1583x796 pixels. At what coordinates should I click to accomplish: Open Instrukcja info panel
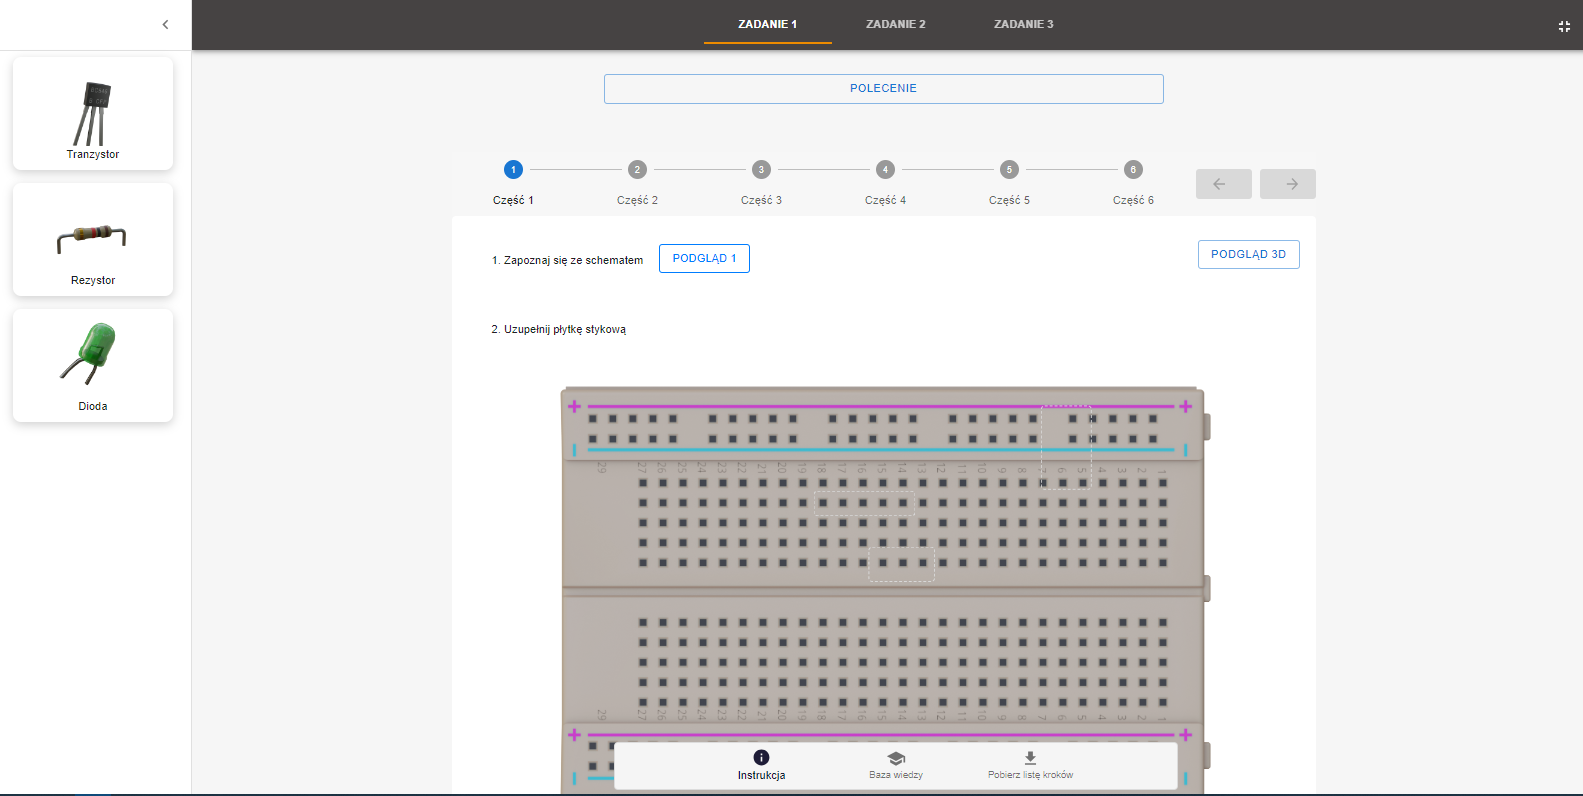761,765
